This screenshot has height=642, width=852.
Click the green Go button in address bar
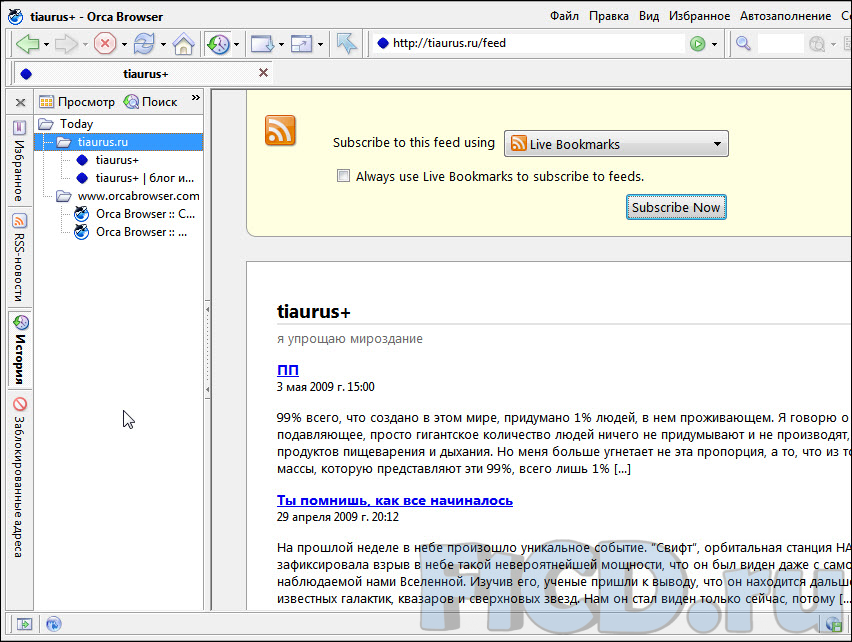697,43
